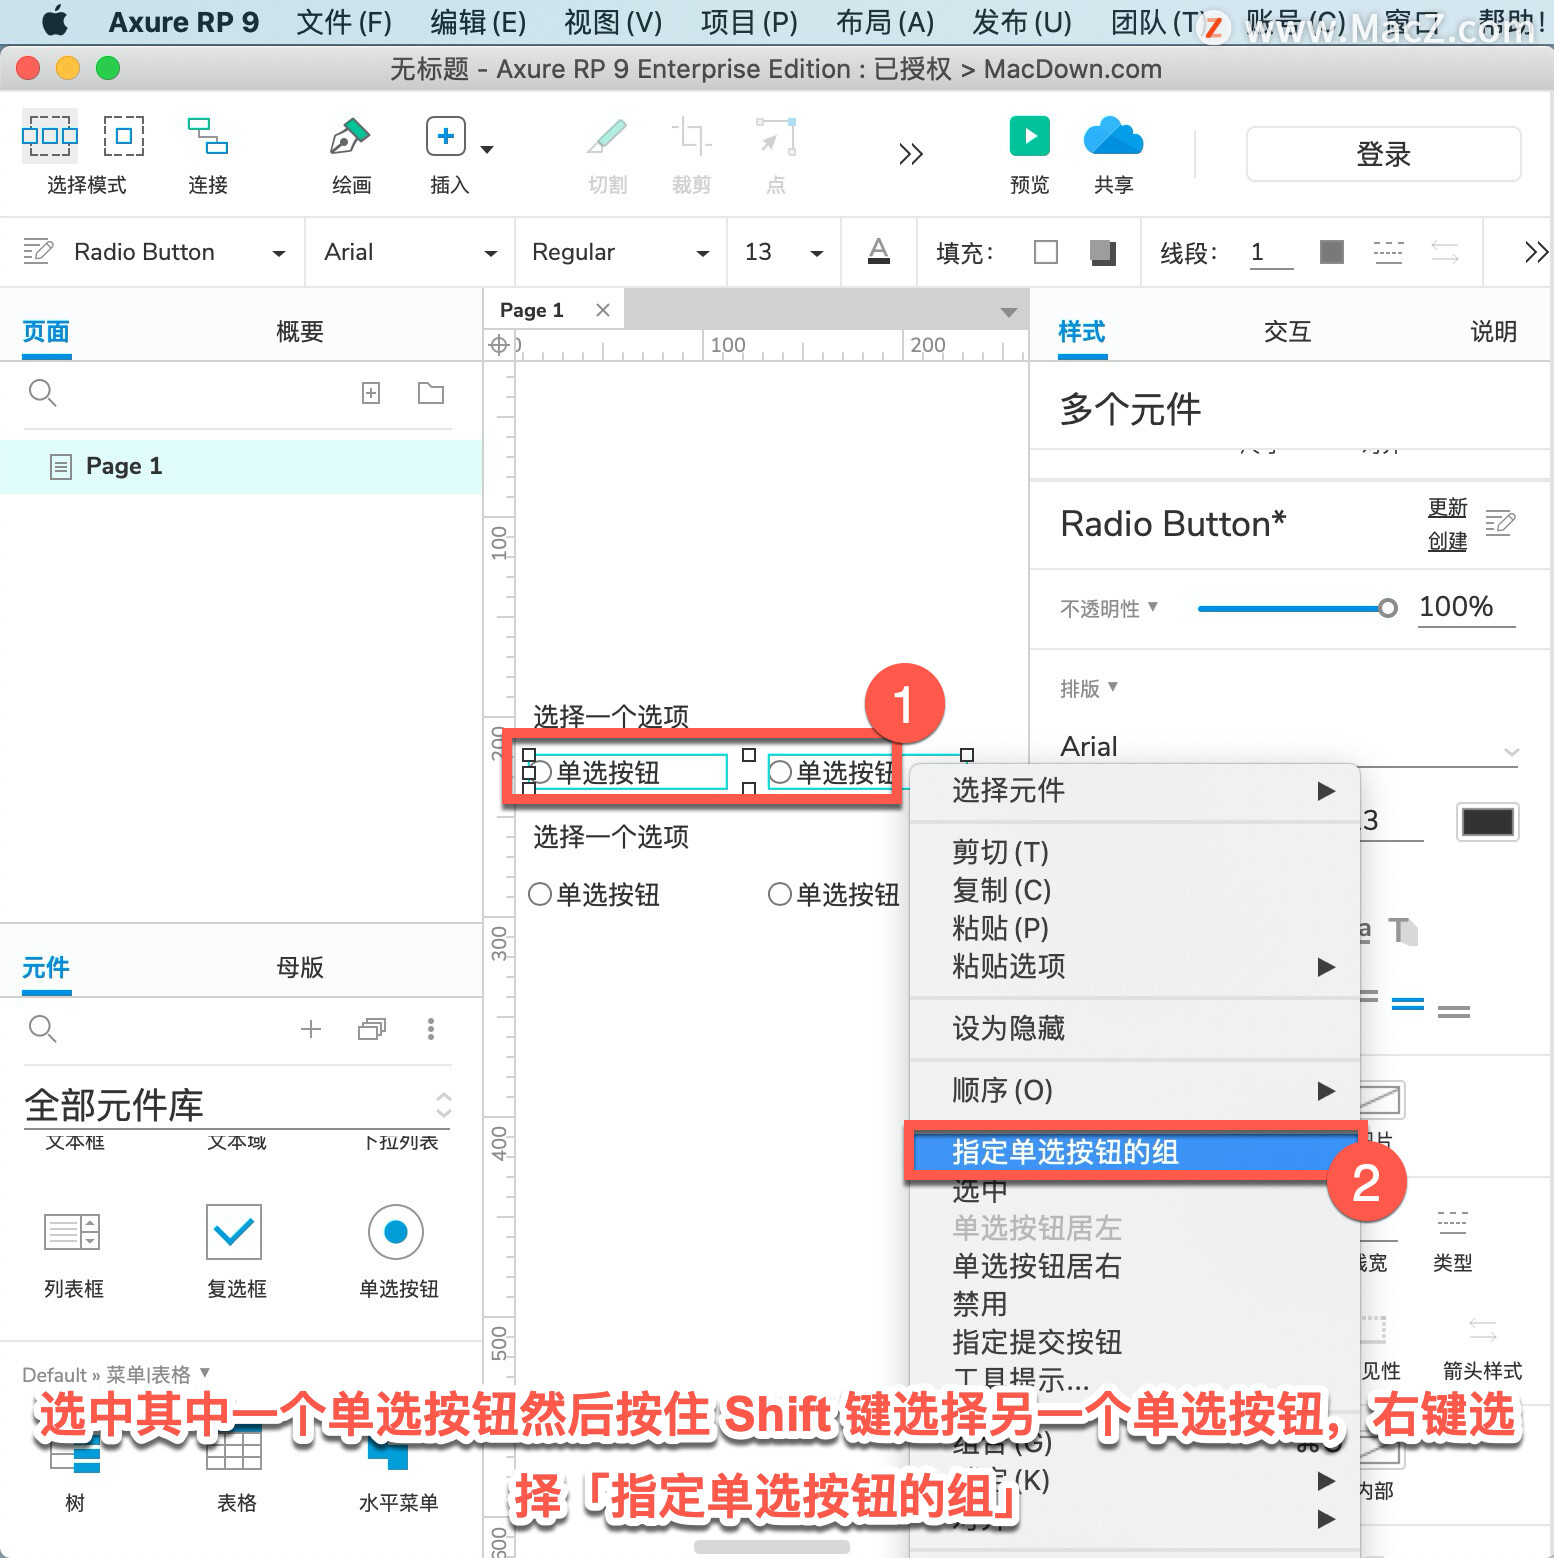Click the add folder icon
Screen dimensions: 1554x1558
pyautogui.click(x=431, y=393)
